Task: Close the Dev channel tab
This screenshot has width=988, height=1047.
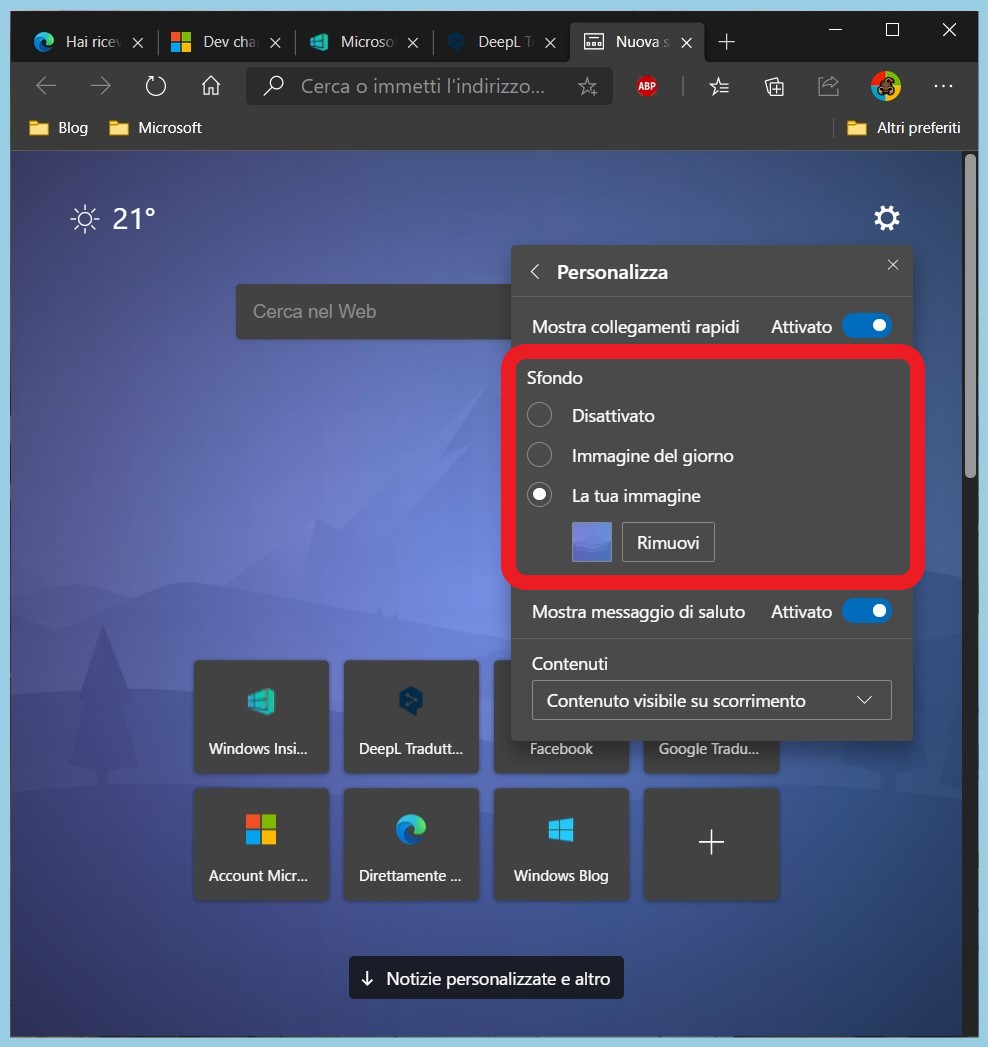Action: pos(275,43)
